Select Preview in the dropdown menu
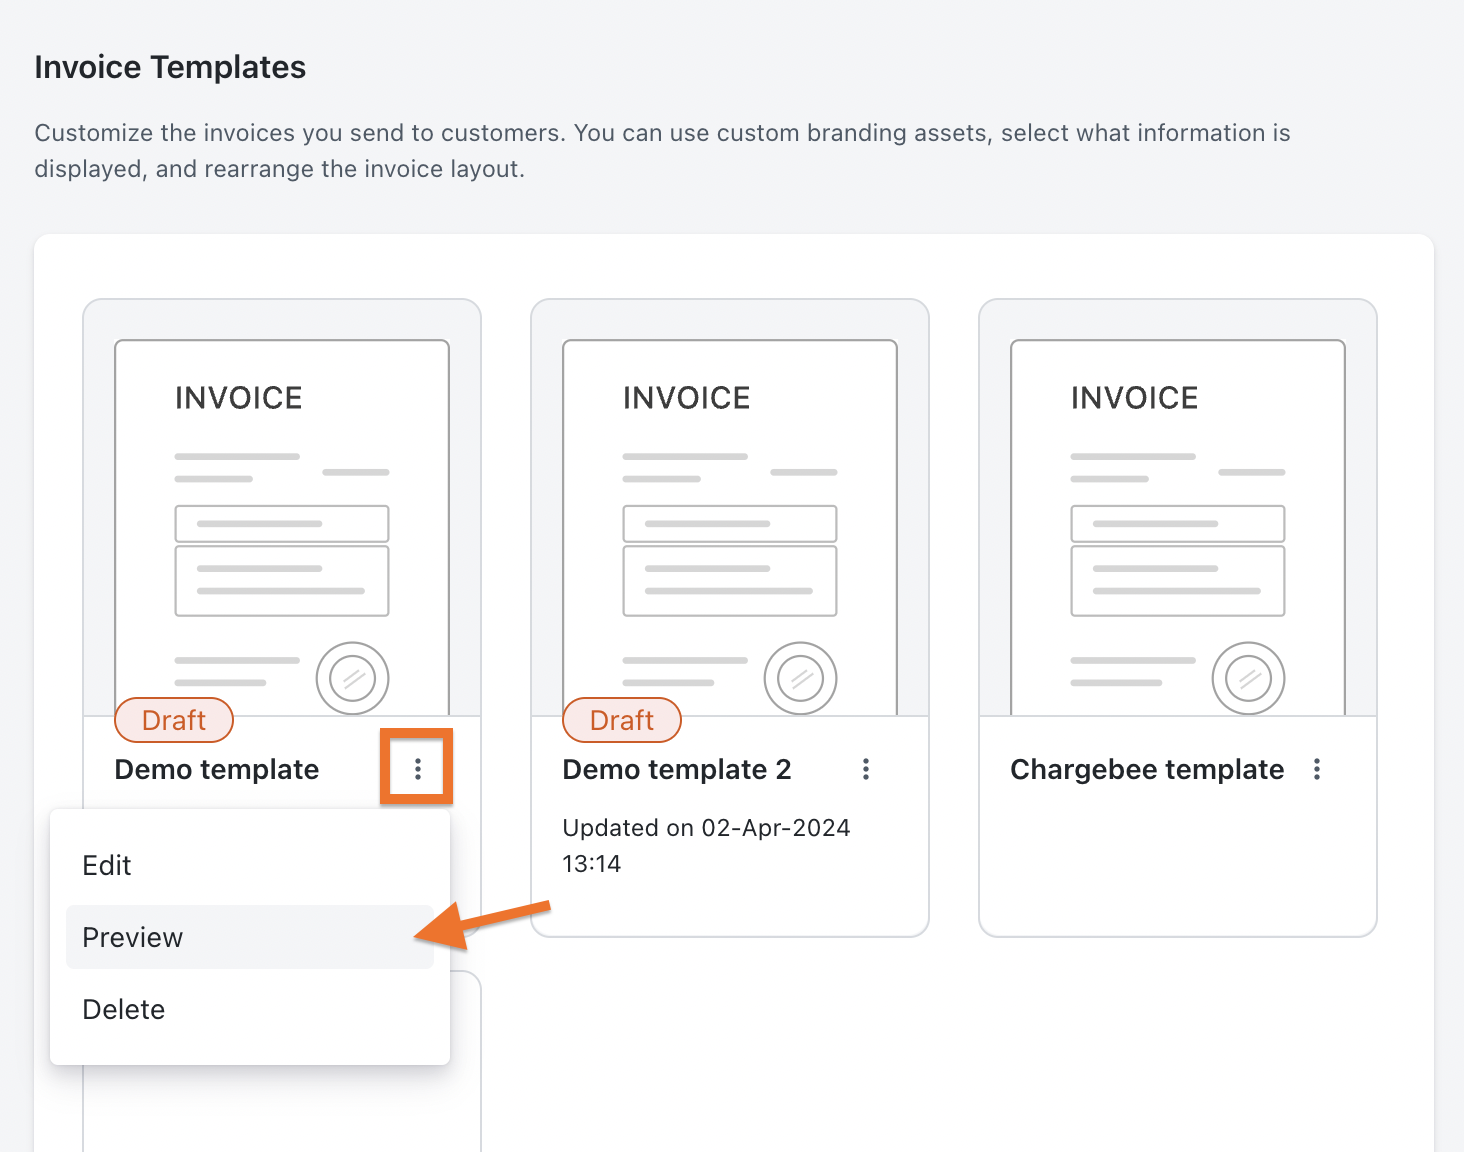Image resolution: width=1464 pixels, height=1152 pixels. [133, 937]
